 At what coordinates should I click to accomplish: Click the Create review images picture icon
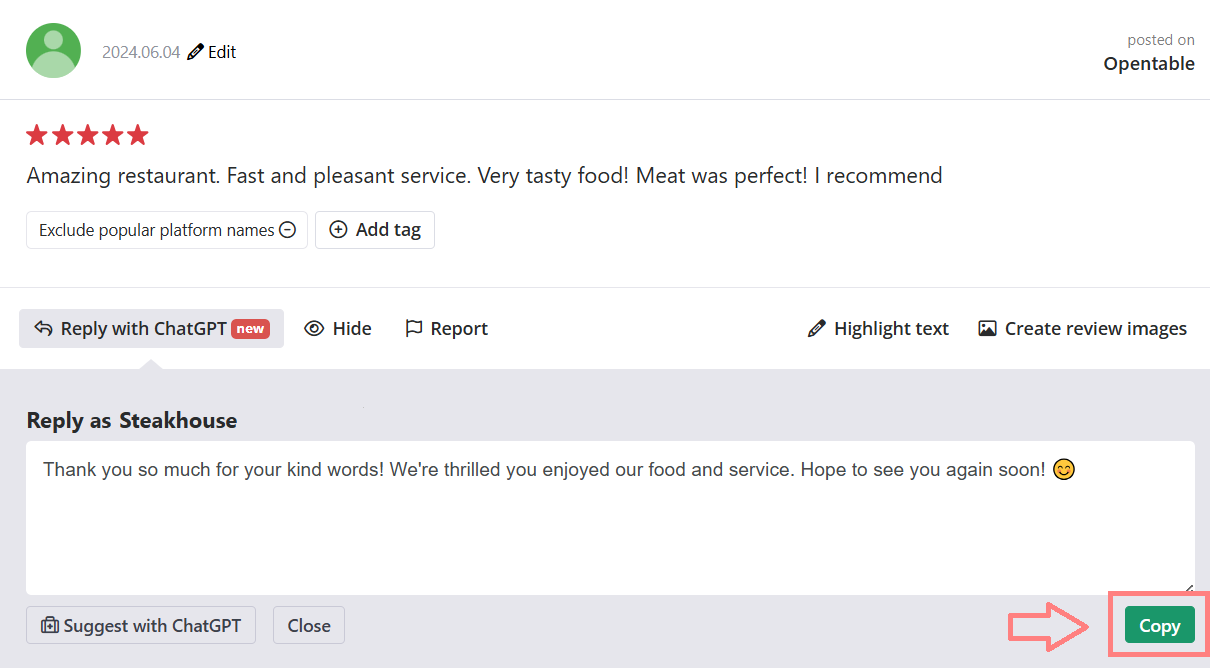[x=987, y=328]
